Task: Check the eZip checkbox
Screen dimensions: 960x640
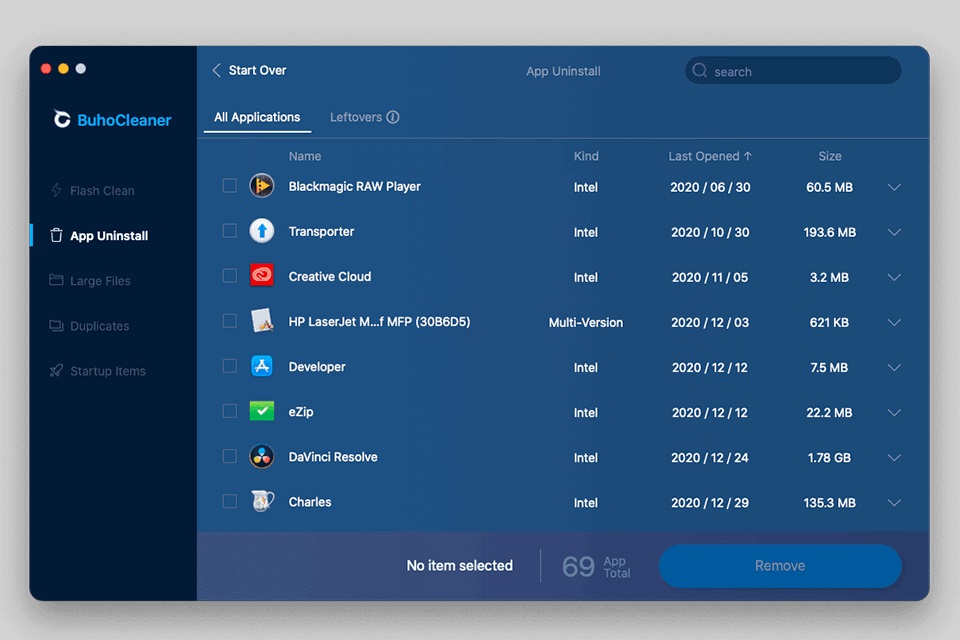Action: point(230,411)
